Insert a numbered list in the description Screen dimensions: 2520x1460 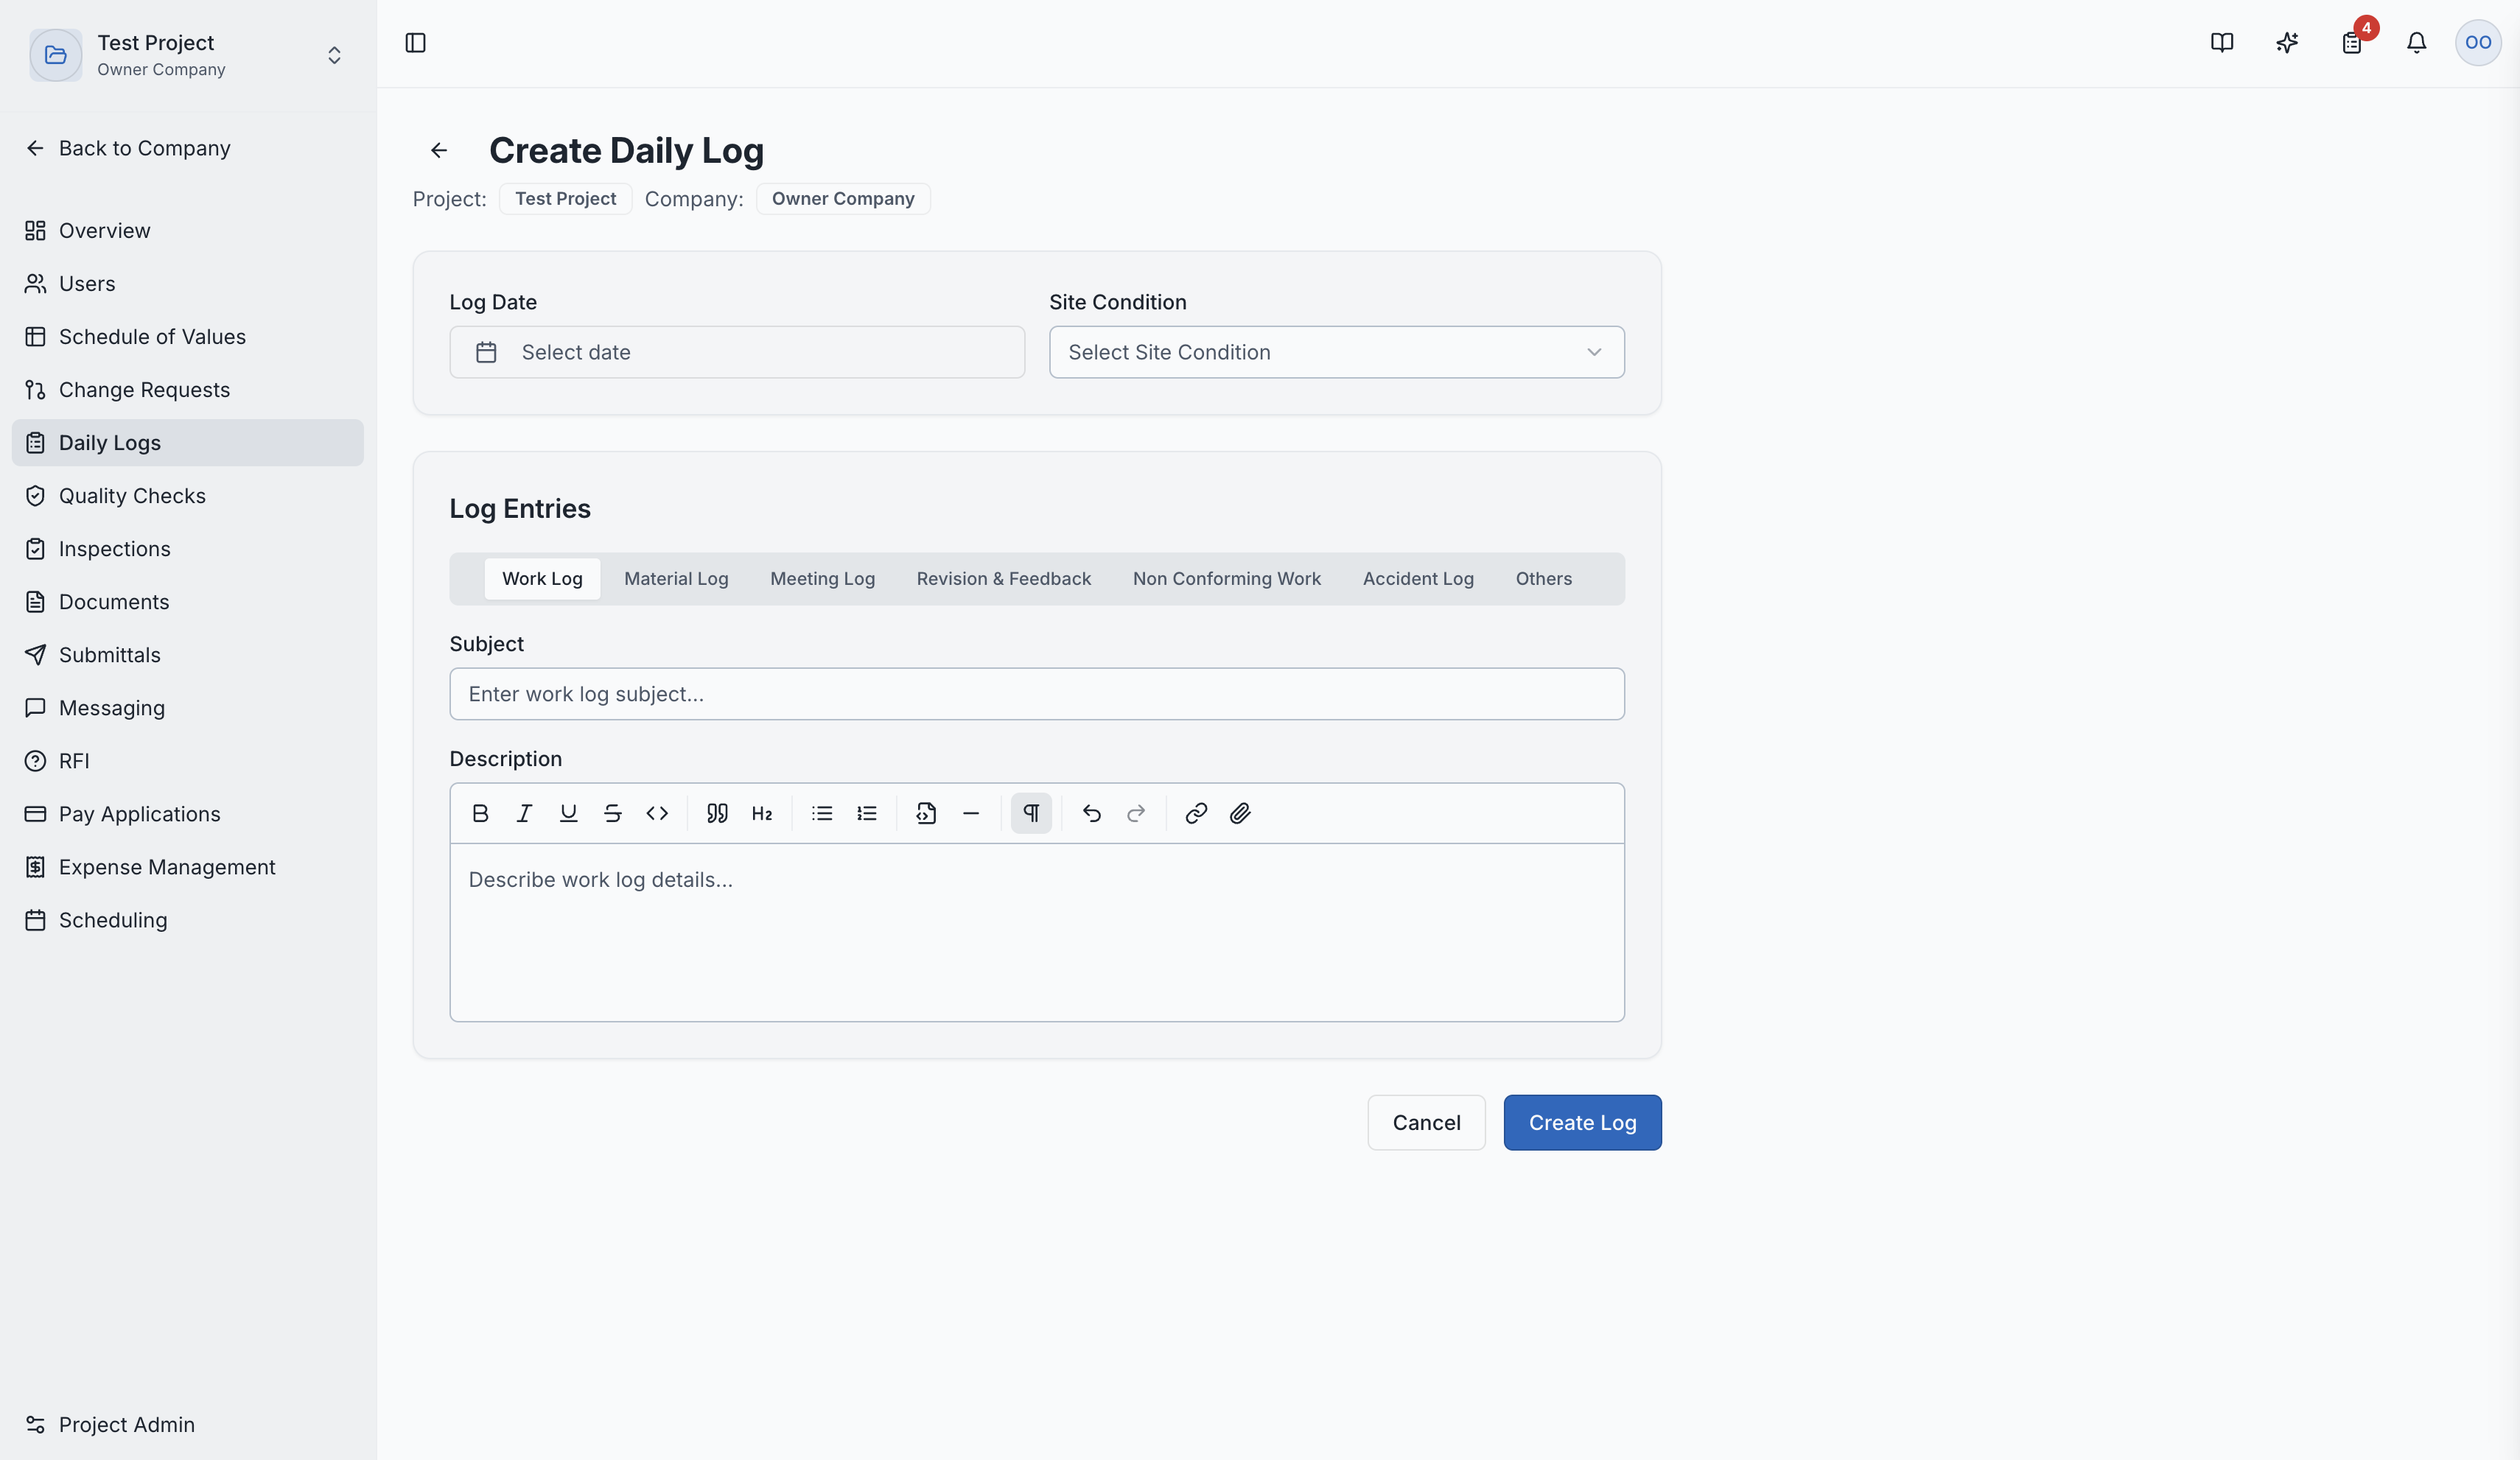coord(867,813)
